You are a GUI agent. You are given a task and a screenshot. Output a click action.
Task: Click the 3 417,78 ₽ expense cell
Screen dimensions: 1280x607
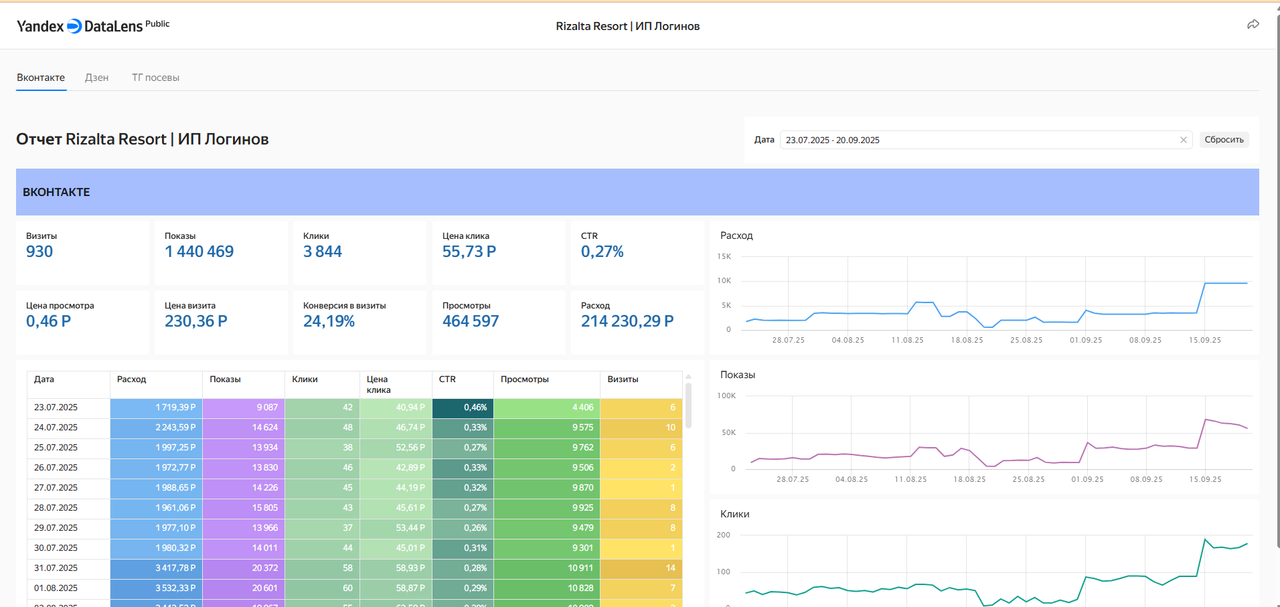tap(156, 568)
